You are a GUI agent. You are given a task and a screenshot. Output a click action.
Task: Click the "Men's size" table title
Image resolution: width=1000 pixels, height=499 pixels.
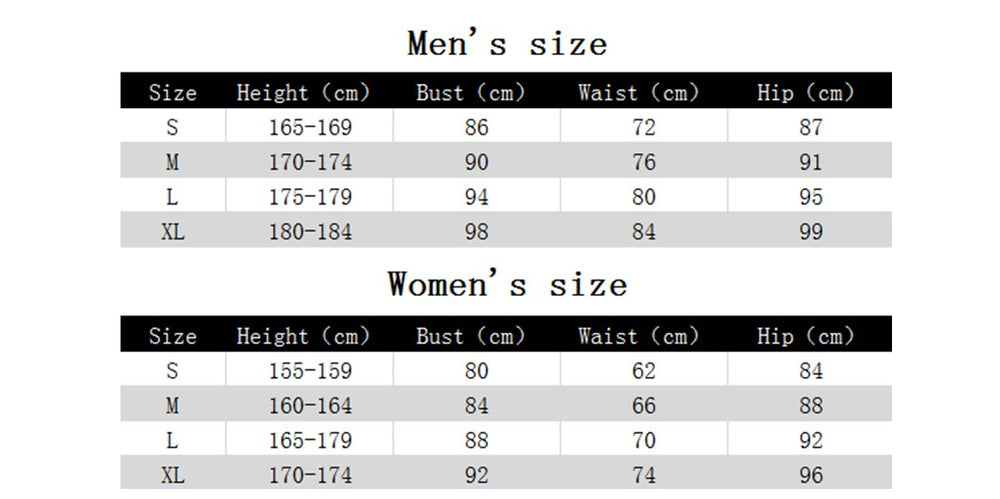tap(507, 44)
